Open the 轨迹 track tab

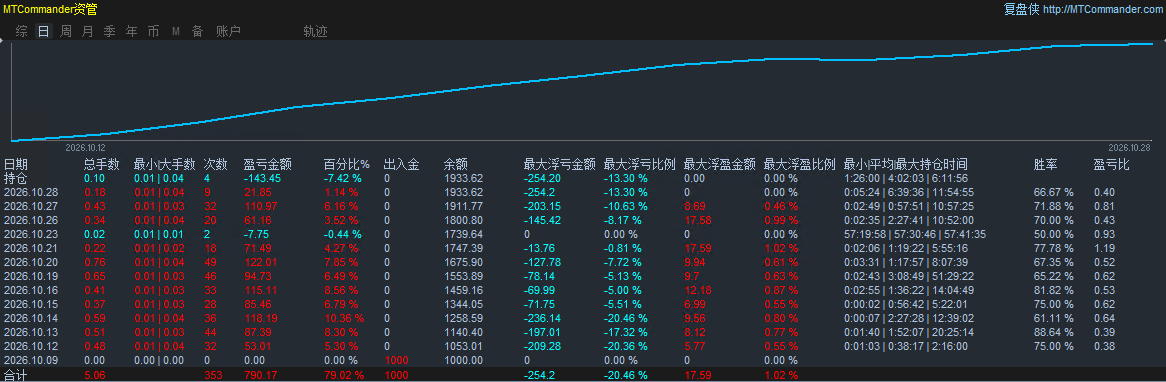(x=315, y=31)
